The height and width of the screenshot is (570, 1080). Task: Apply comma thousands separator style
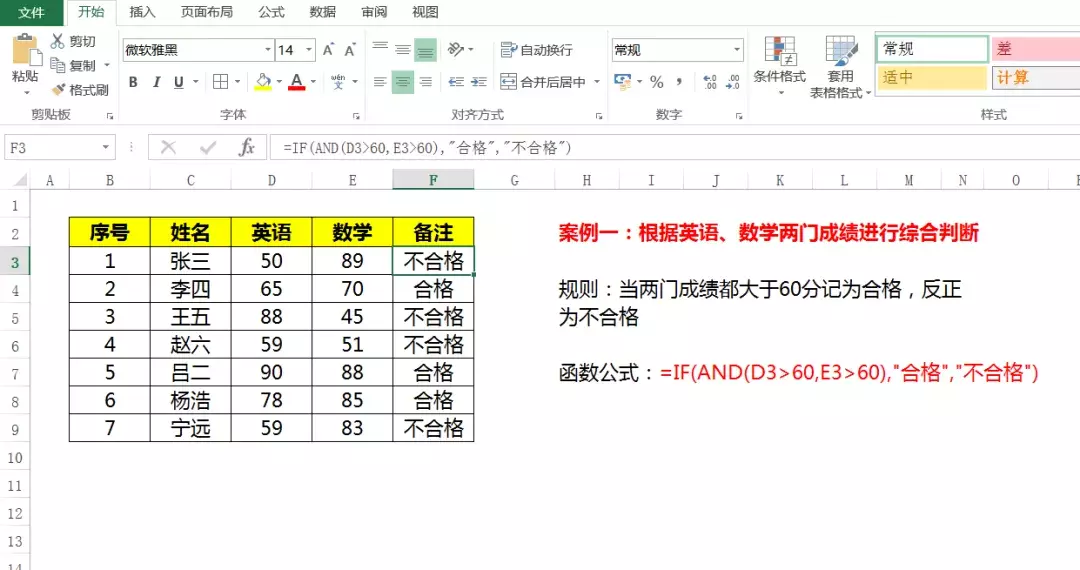(679, 82)
